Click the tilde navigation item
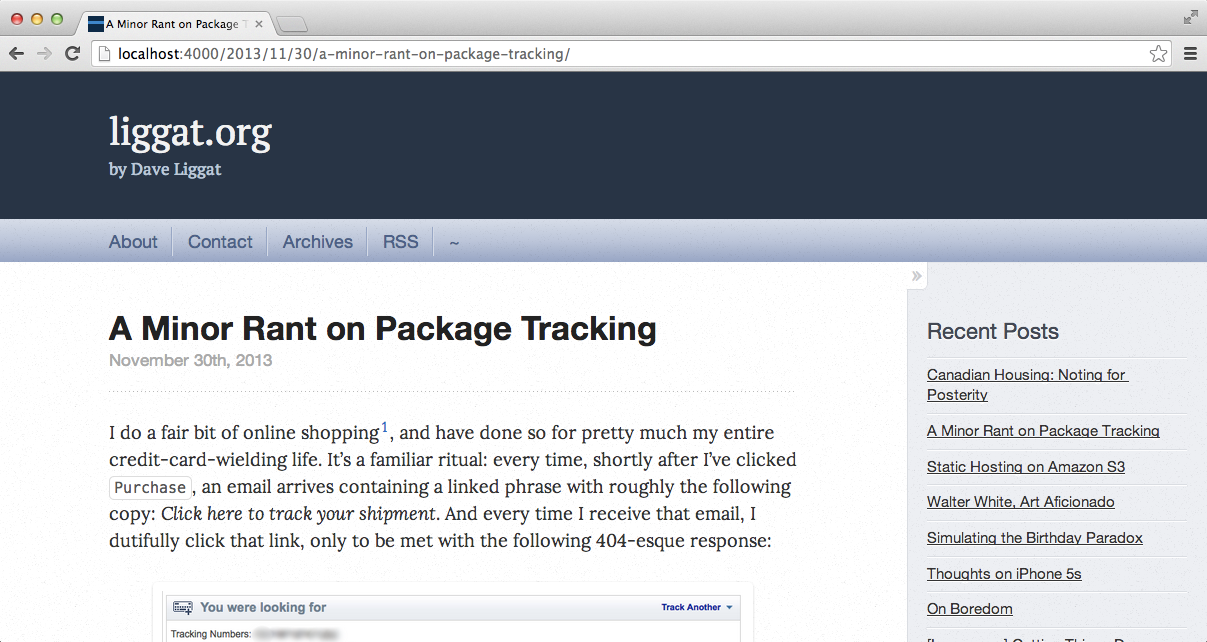The width and height of the screenshot is (1207, 642). (454, 242)
